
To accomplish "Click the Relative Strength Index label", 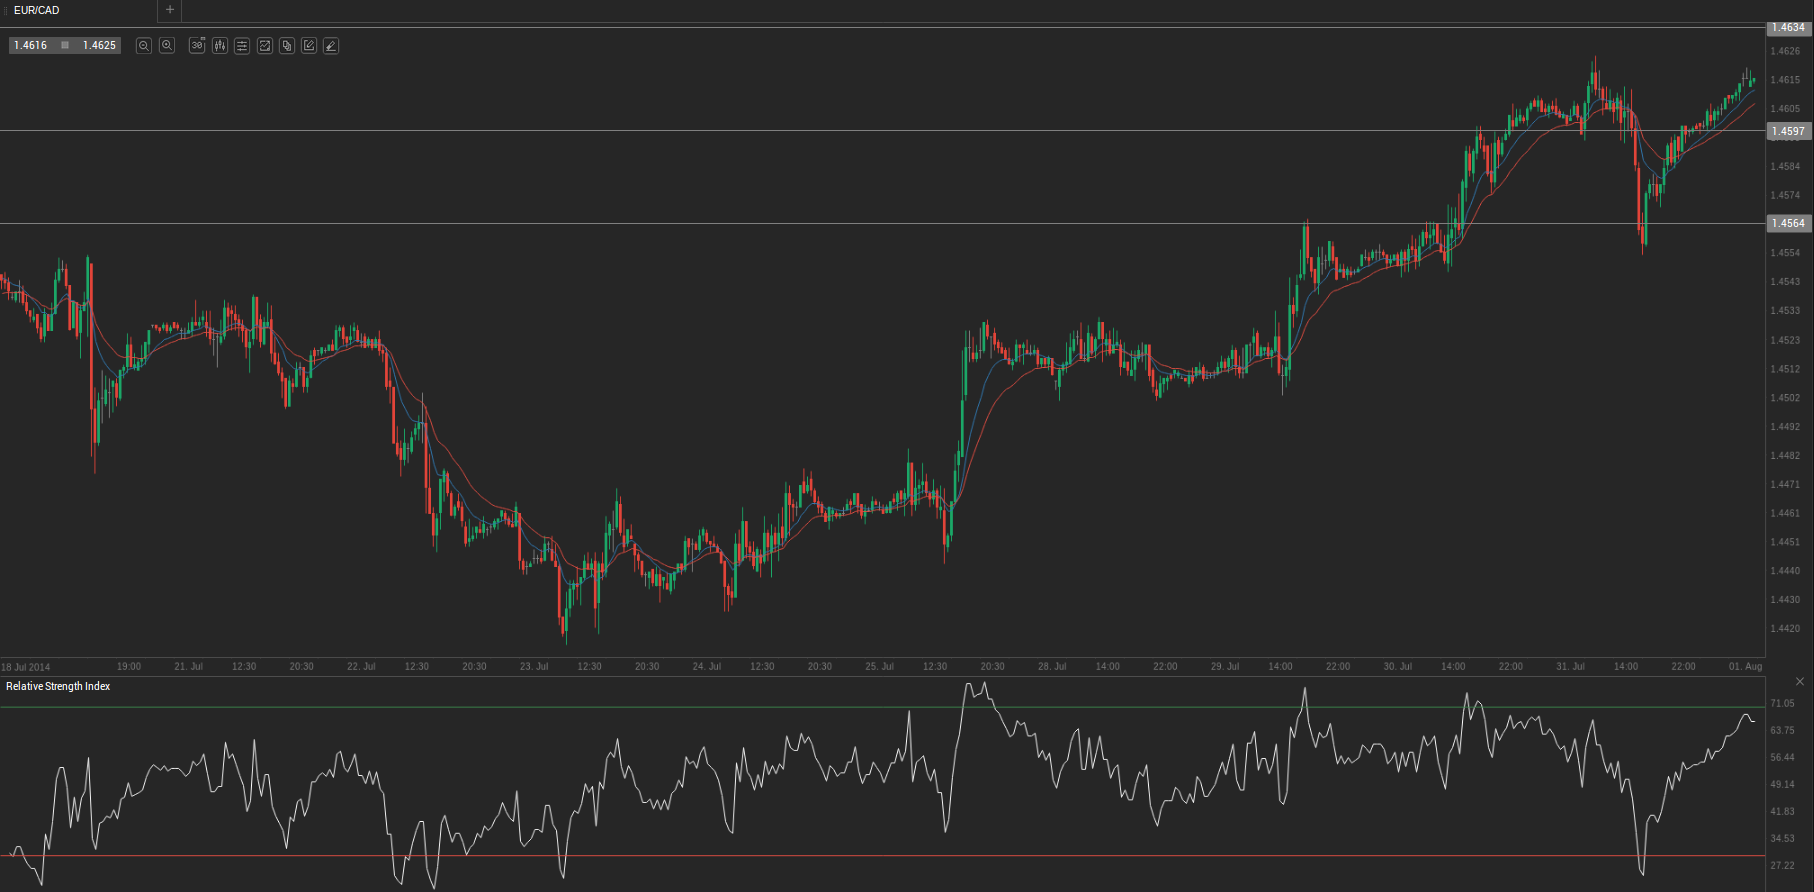I will click(x=58, y=686).
